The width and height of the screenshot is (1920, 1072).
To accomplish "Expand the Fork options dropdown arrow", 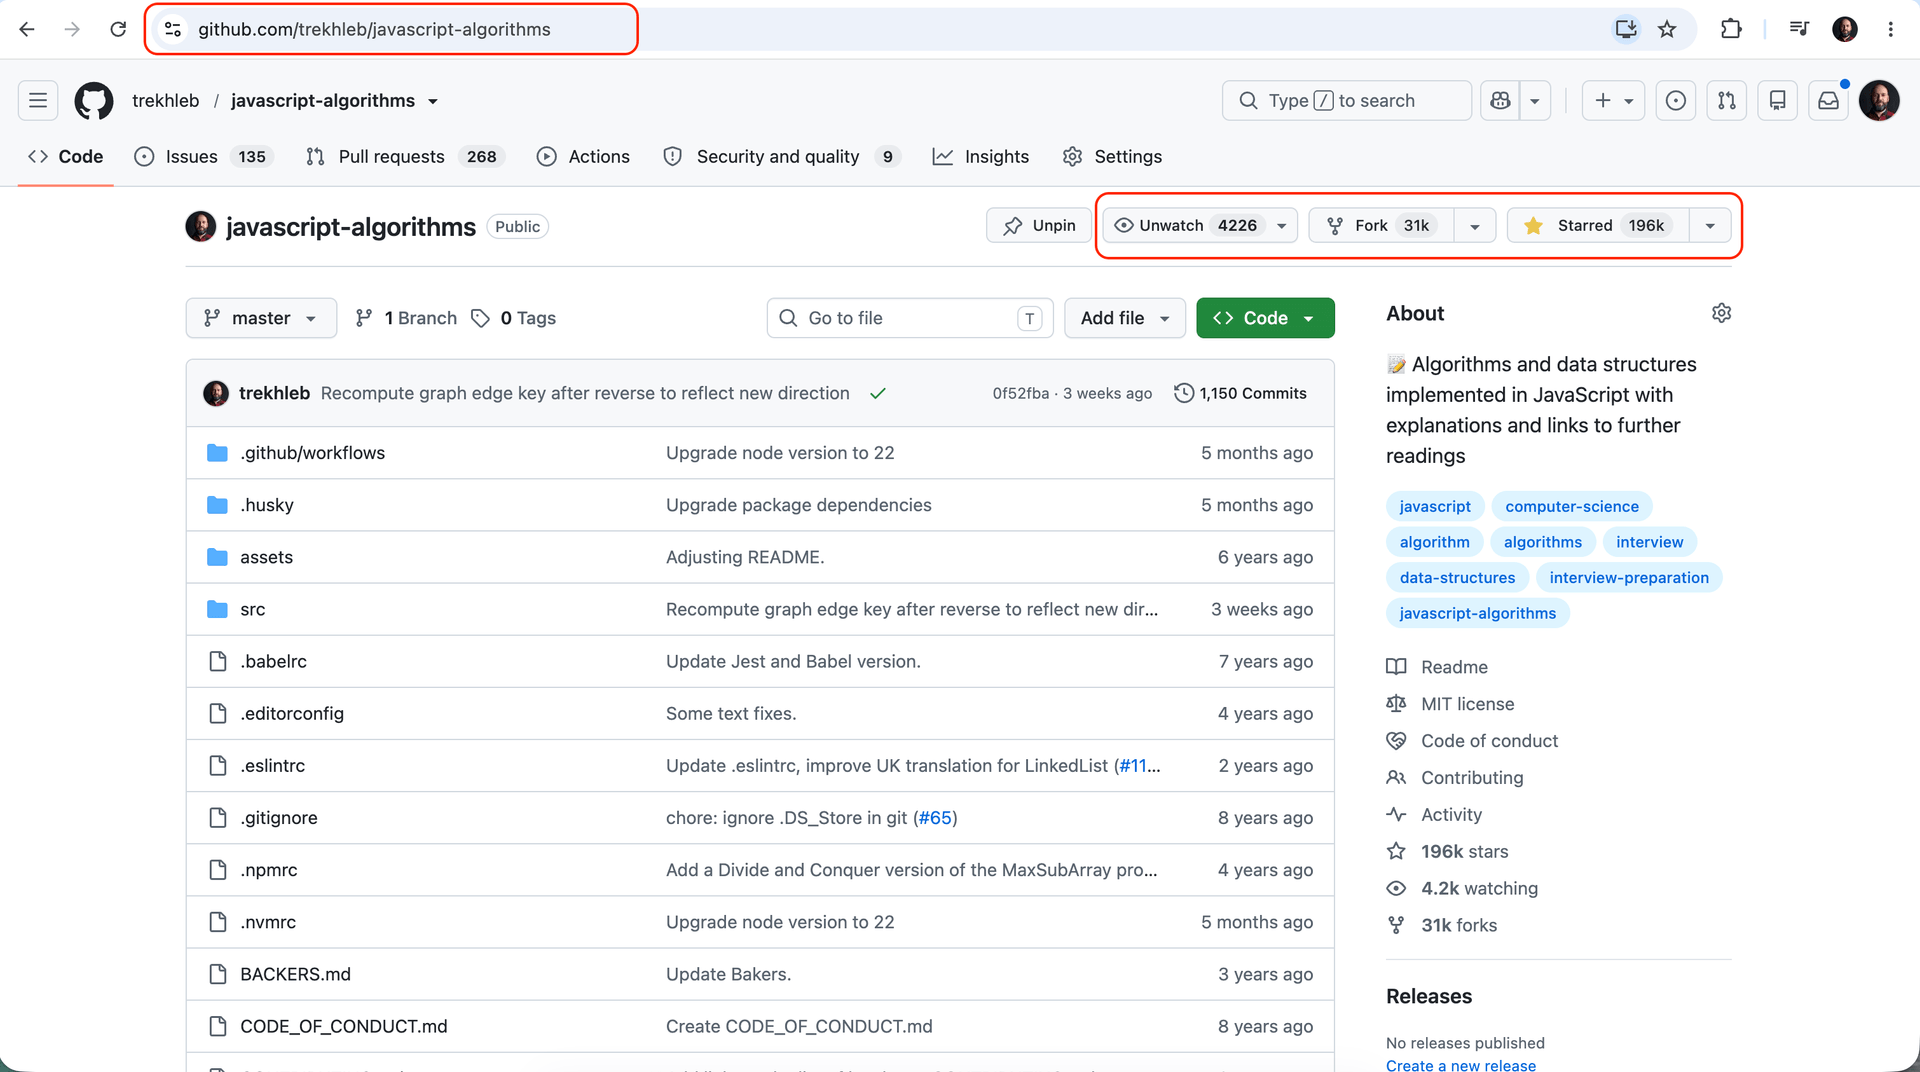I will (1474, 226).
